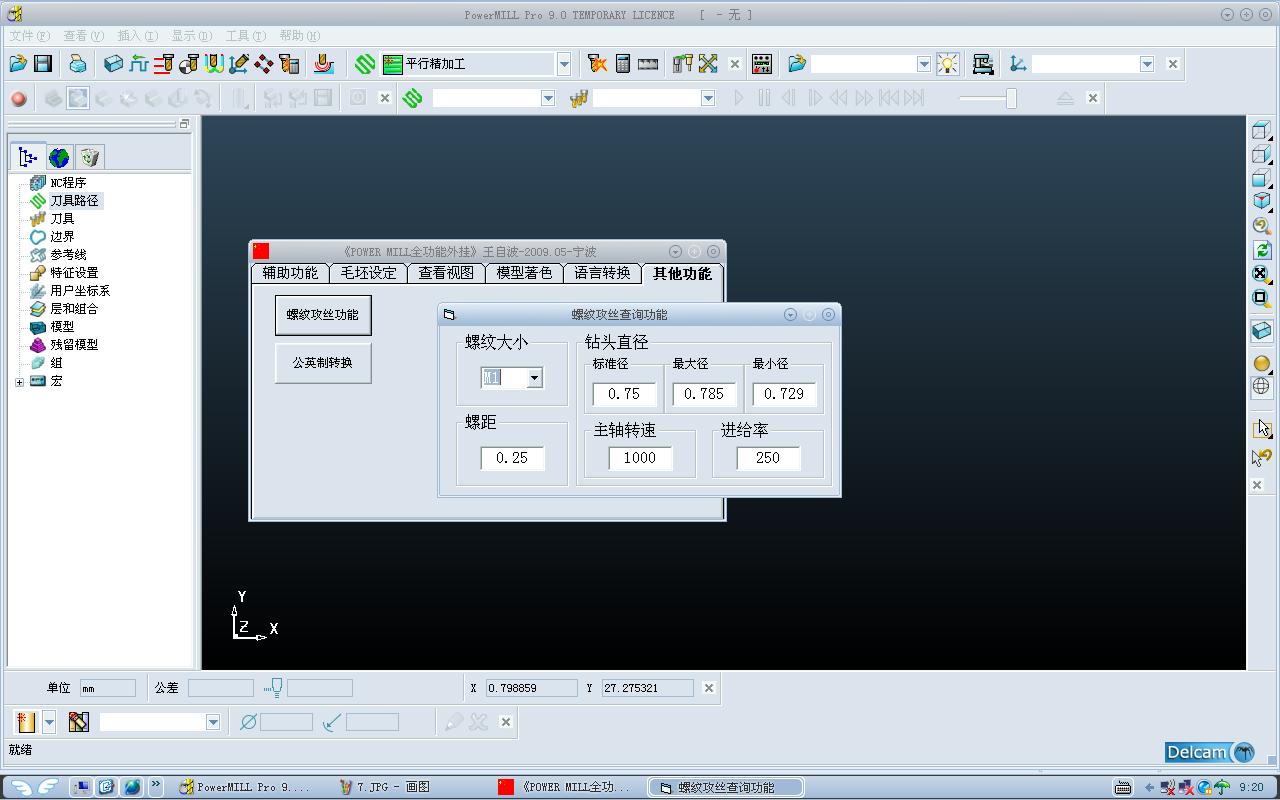Screen dimensions: 1280x800
Task: Open the 插入 menu
Action: [137, 36]
